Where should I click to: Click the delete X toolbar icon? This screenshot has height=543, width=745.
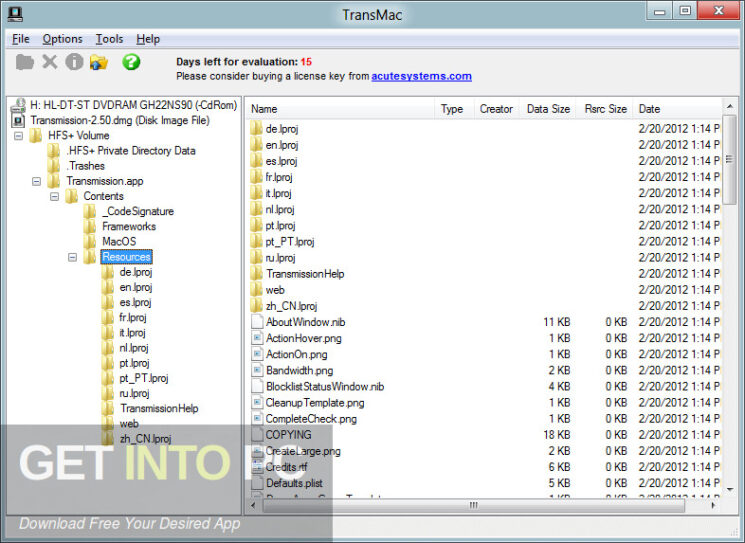pyautogui.click(x=50, y=62)
